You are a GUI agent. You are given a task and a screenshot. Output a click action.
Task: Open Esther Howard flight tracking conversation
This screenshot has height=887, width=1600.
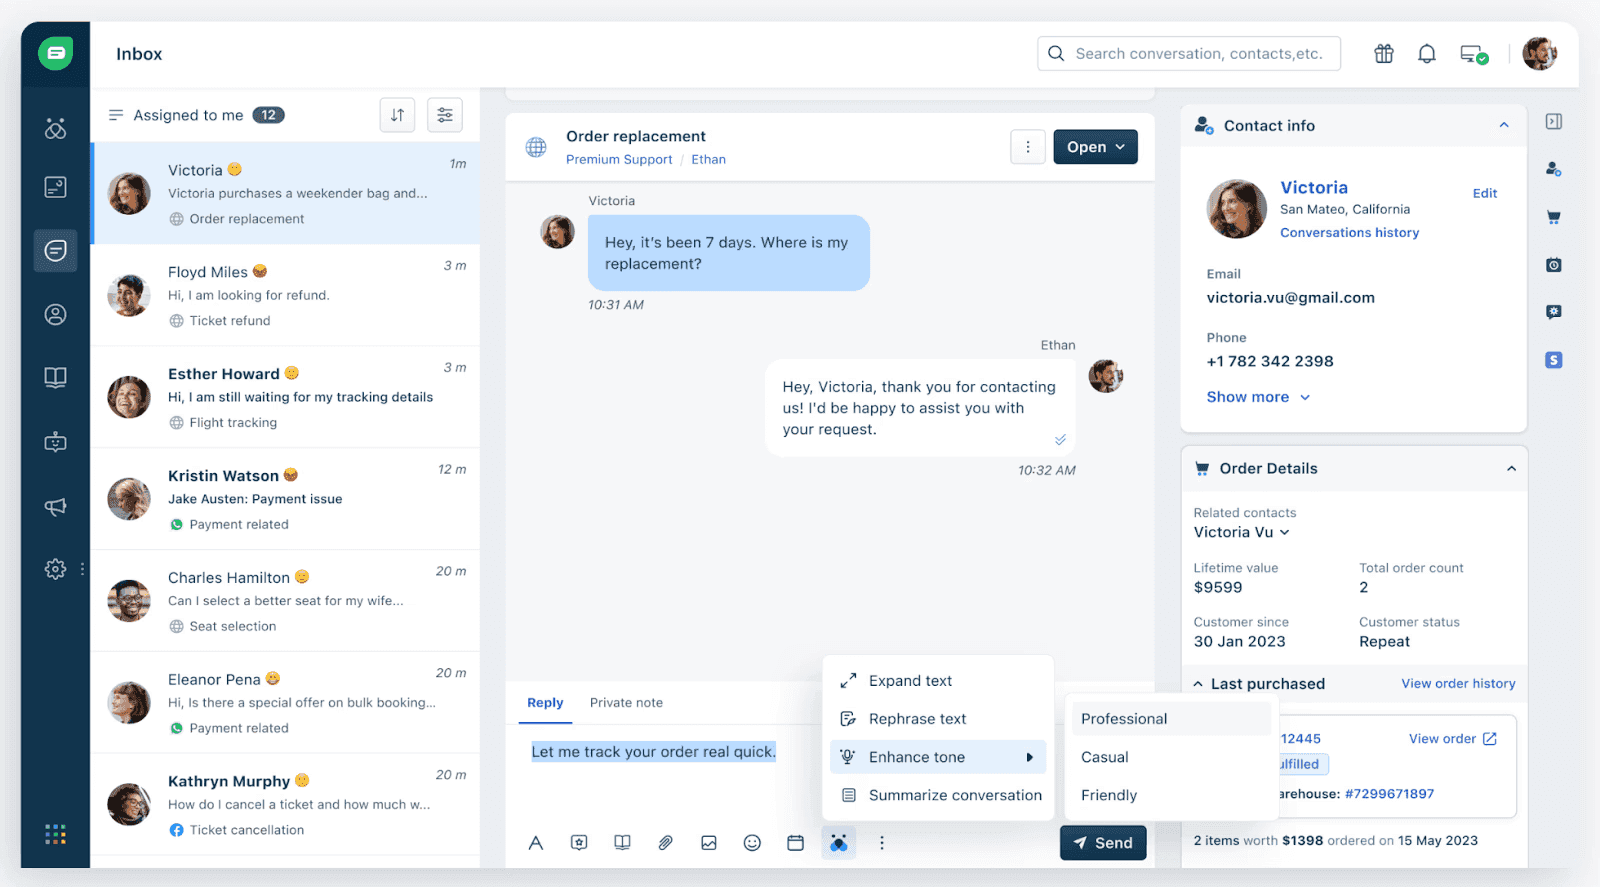click(286, 397)
